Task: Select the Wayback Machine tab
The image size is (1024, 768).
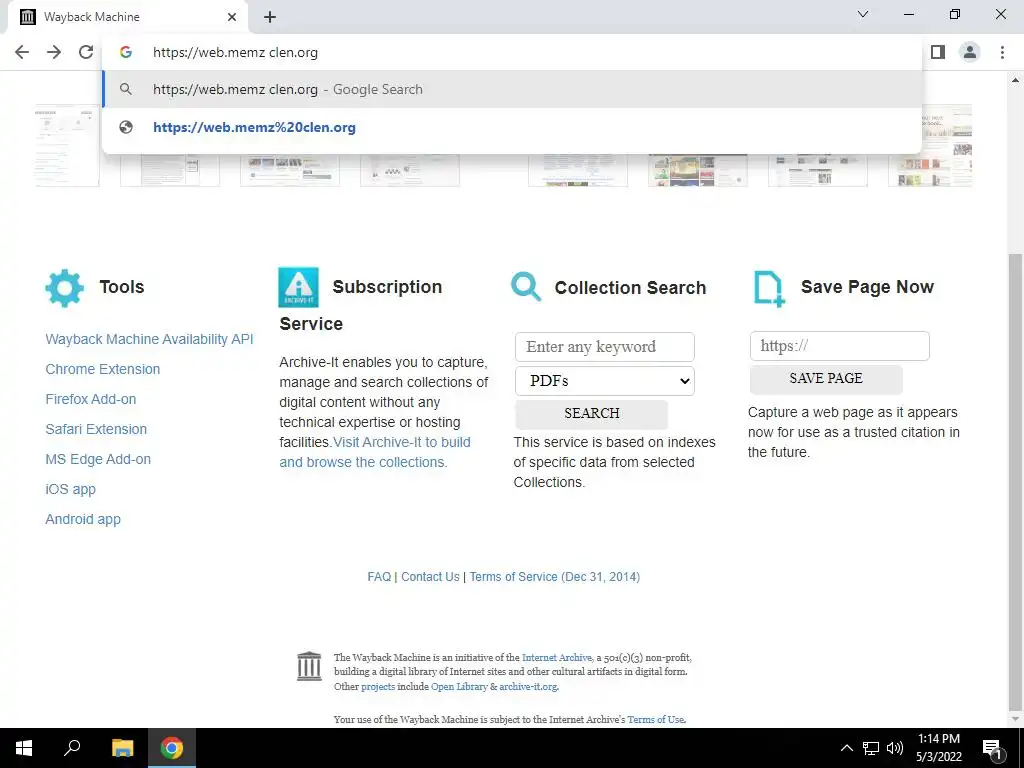Action: tap(127, 17)
